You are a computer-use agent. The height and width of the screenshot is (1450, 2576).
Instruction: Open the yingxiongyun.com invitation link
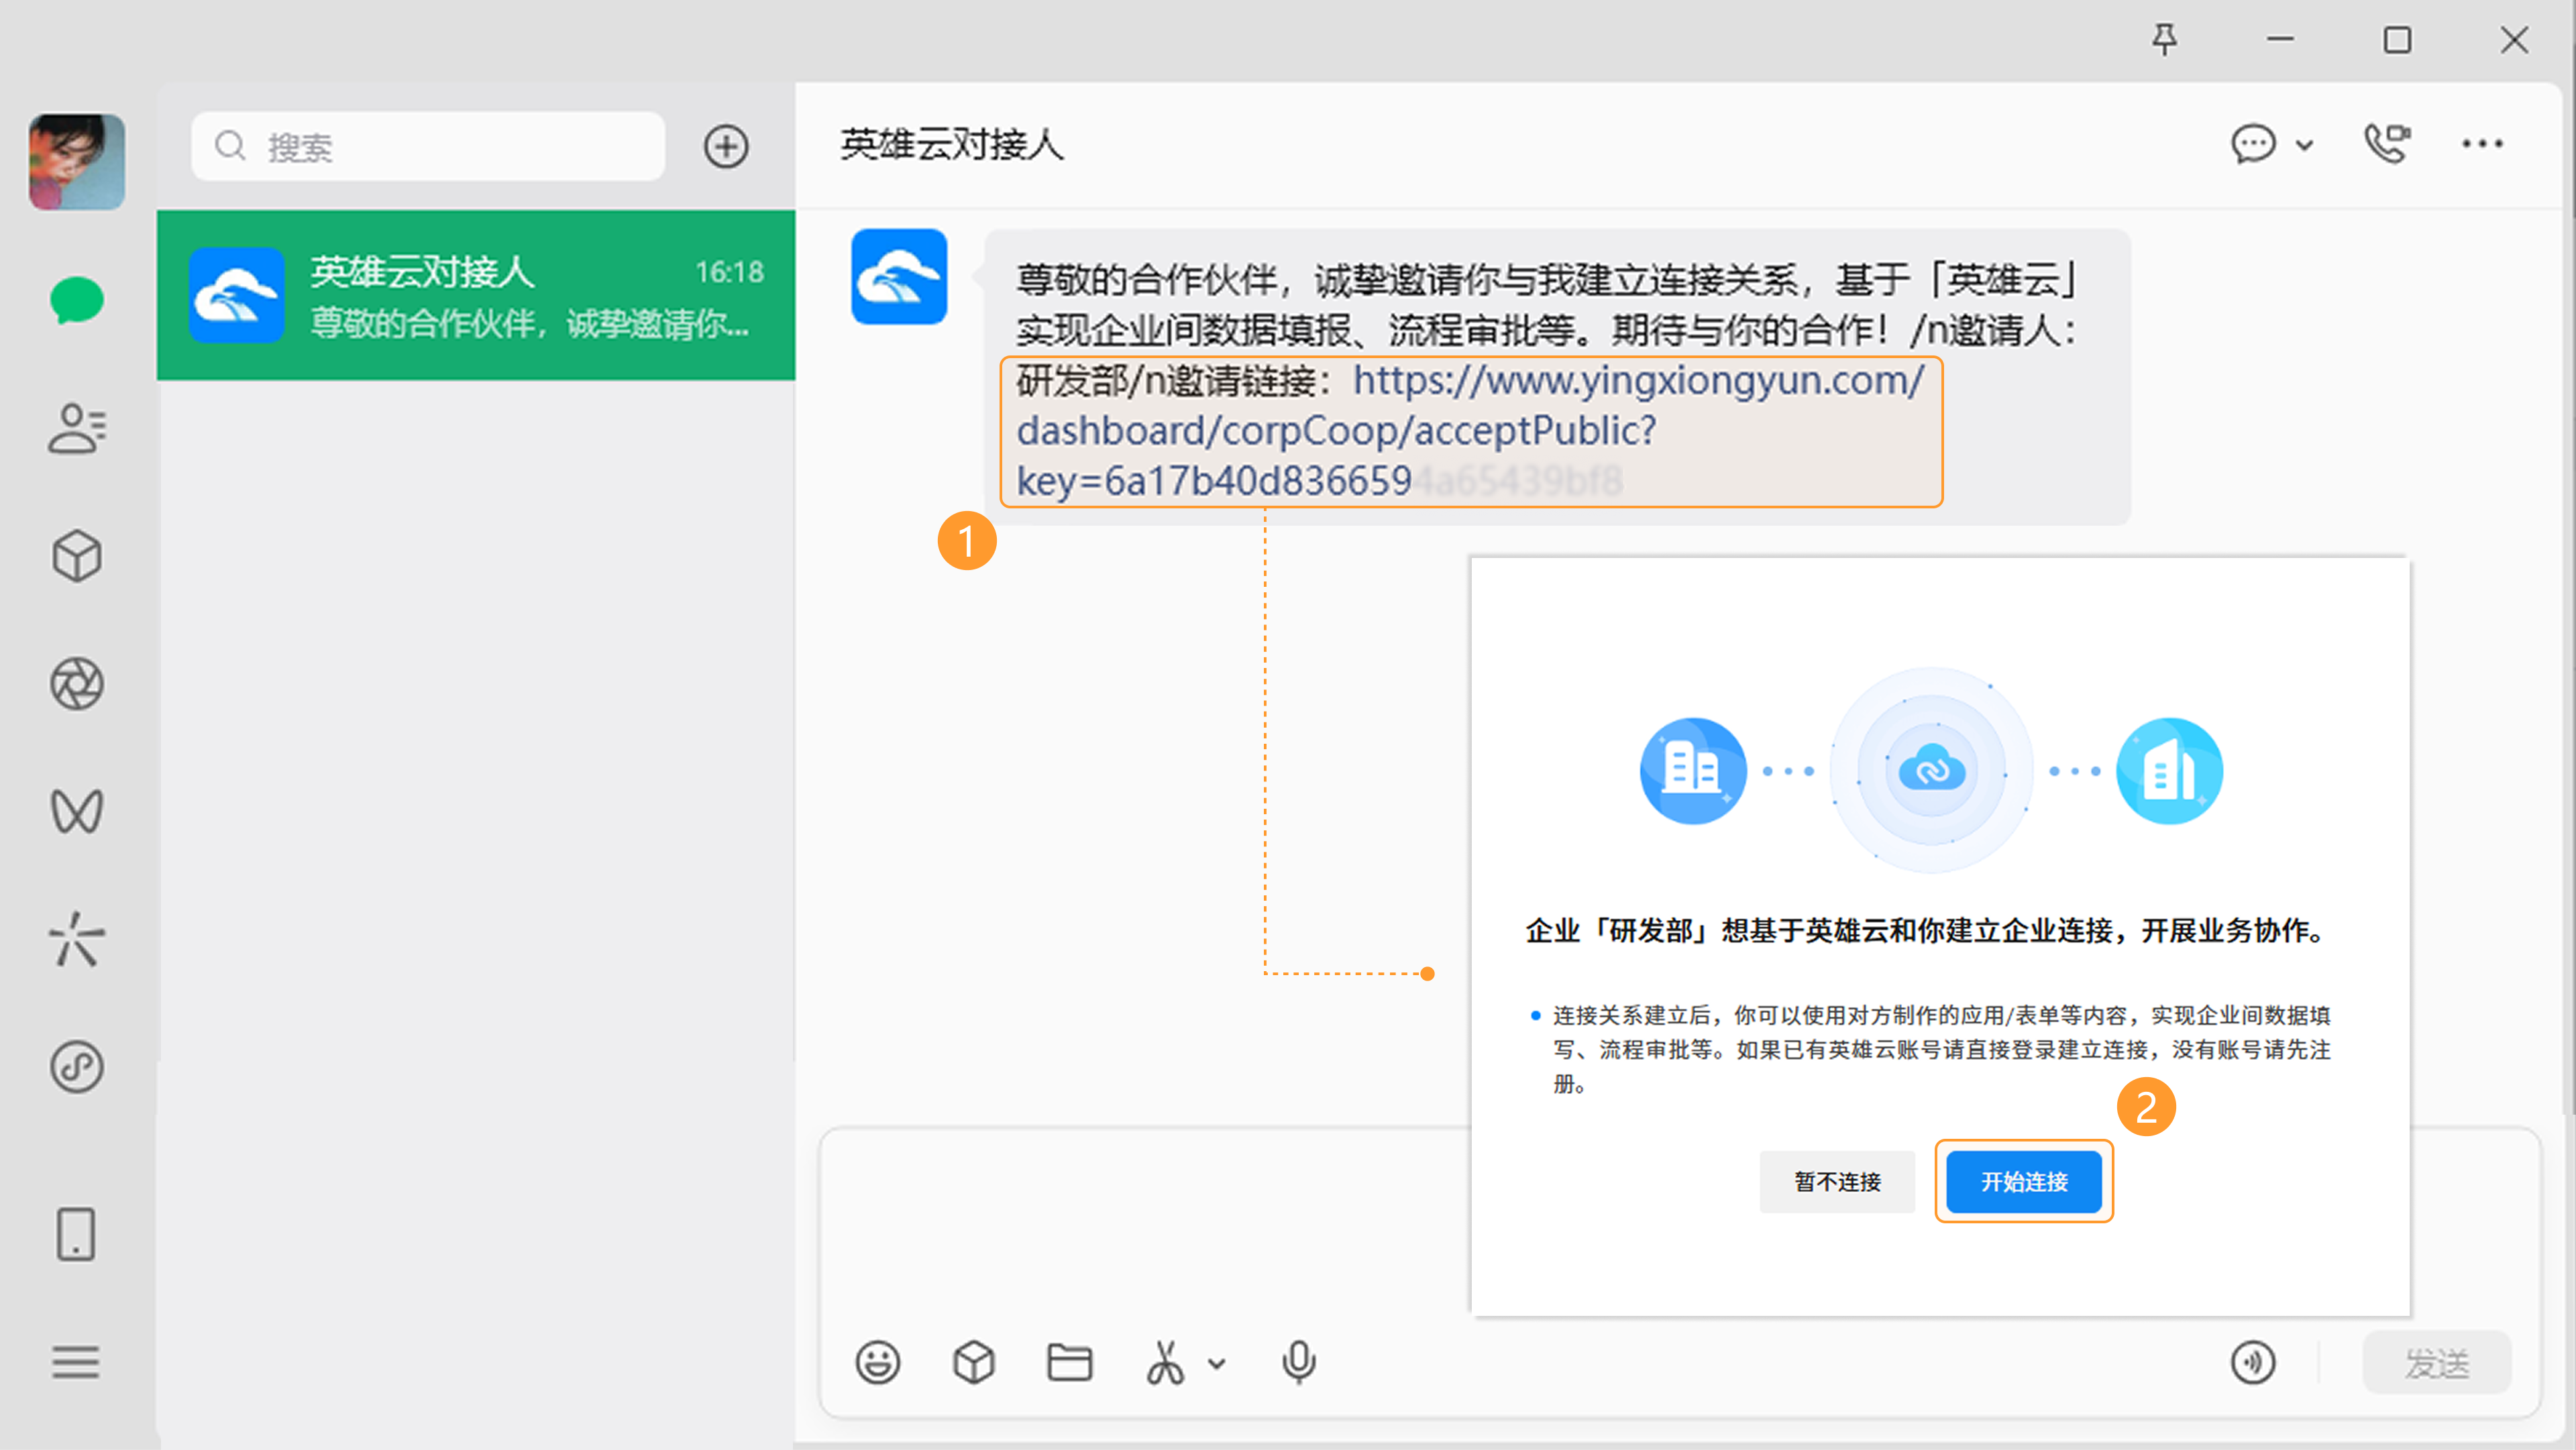coord(1470,431)
